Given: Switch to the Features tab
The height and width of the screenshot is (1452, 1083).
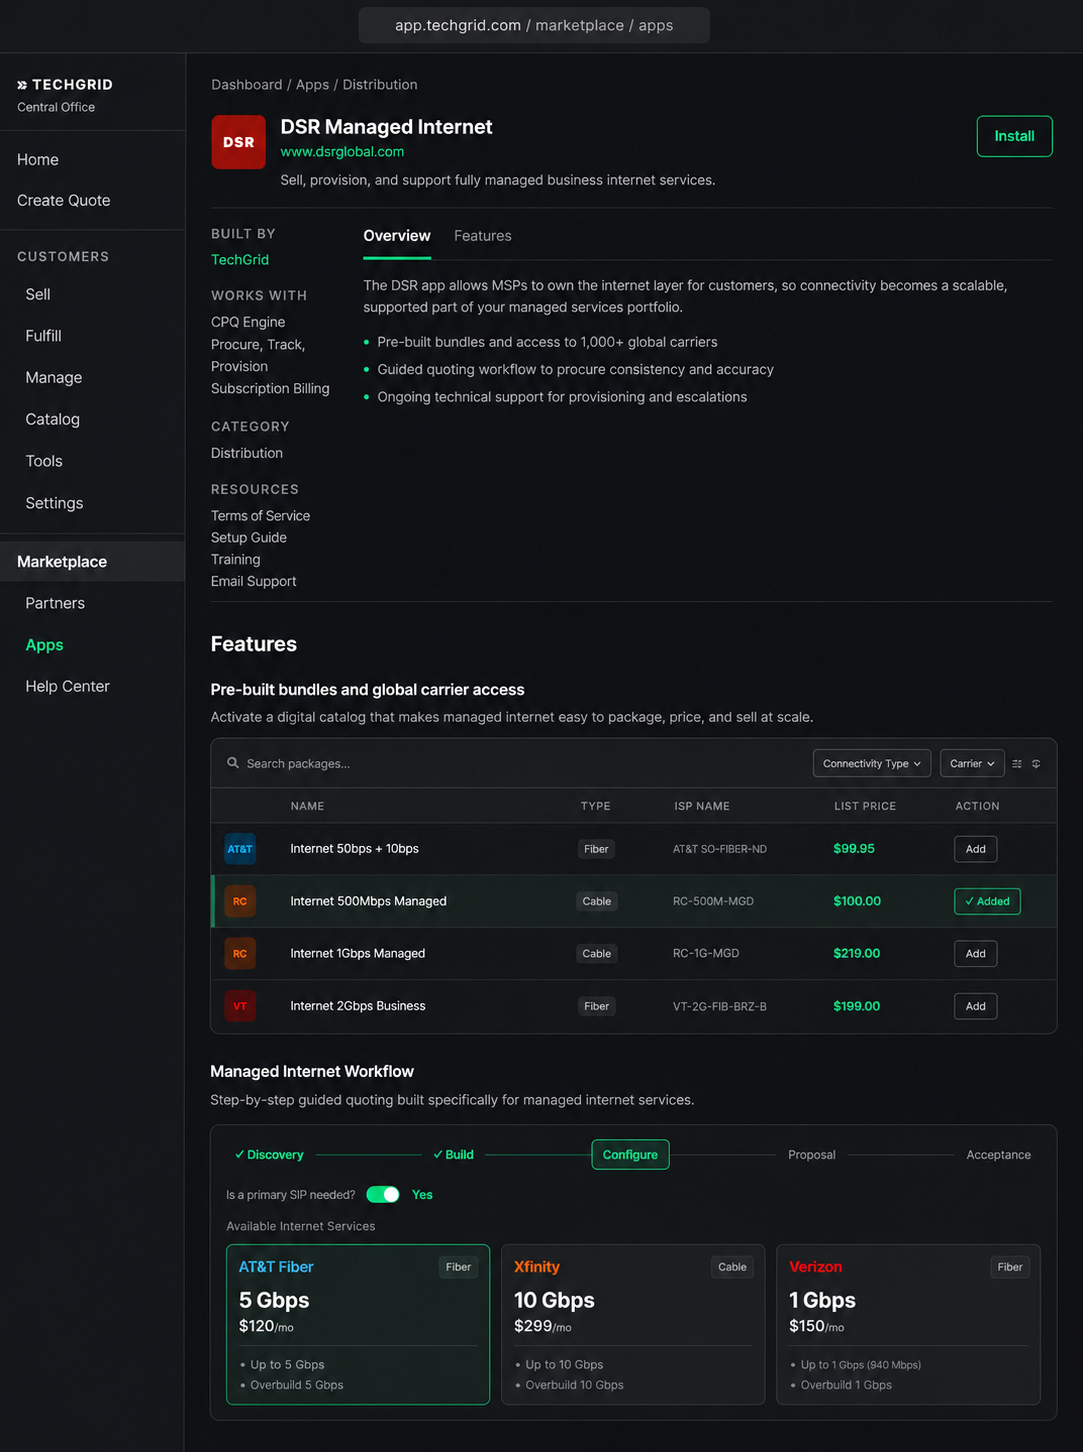Looking at the screenshot, I should pos(483,236).
